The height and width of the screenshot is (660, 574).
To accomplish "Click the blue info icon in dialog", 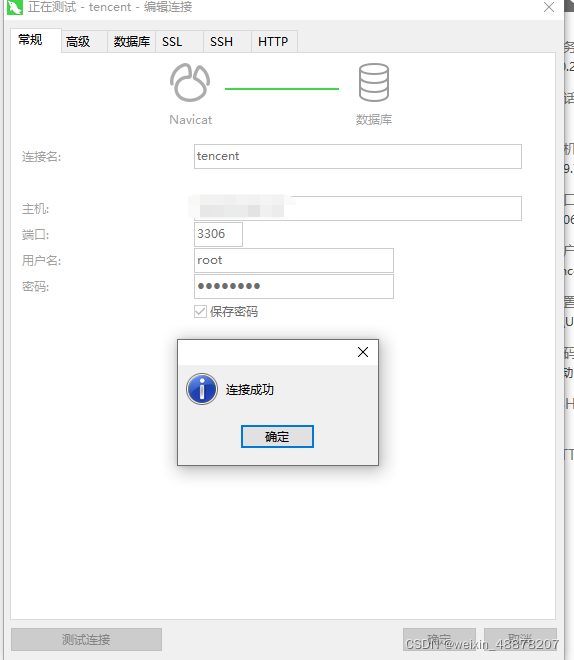I will tap(202, 389).
